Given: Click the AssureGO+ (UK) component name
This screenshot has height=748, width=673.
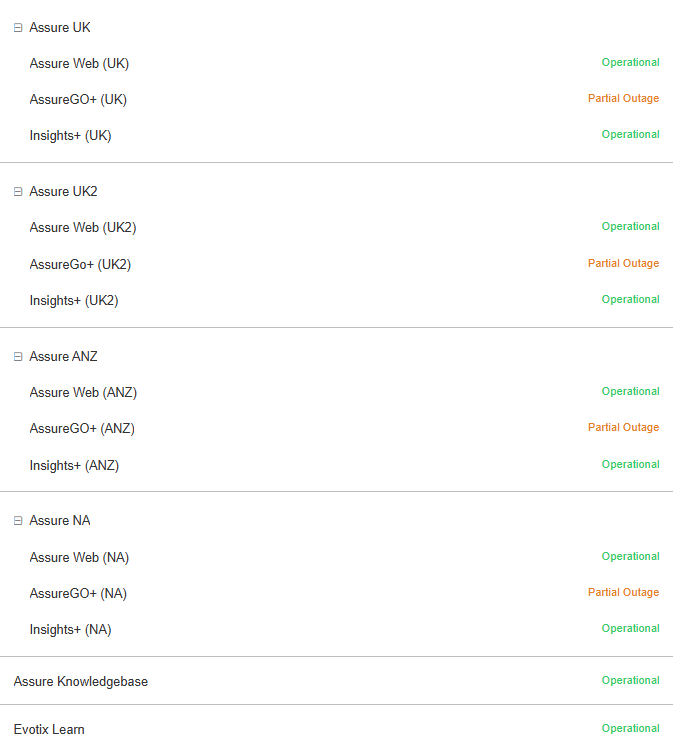Looking at the screenshot, I should click(x=78, y=100).
